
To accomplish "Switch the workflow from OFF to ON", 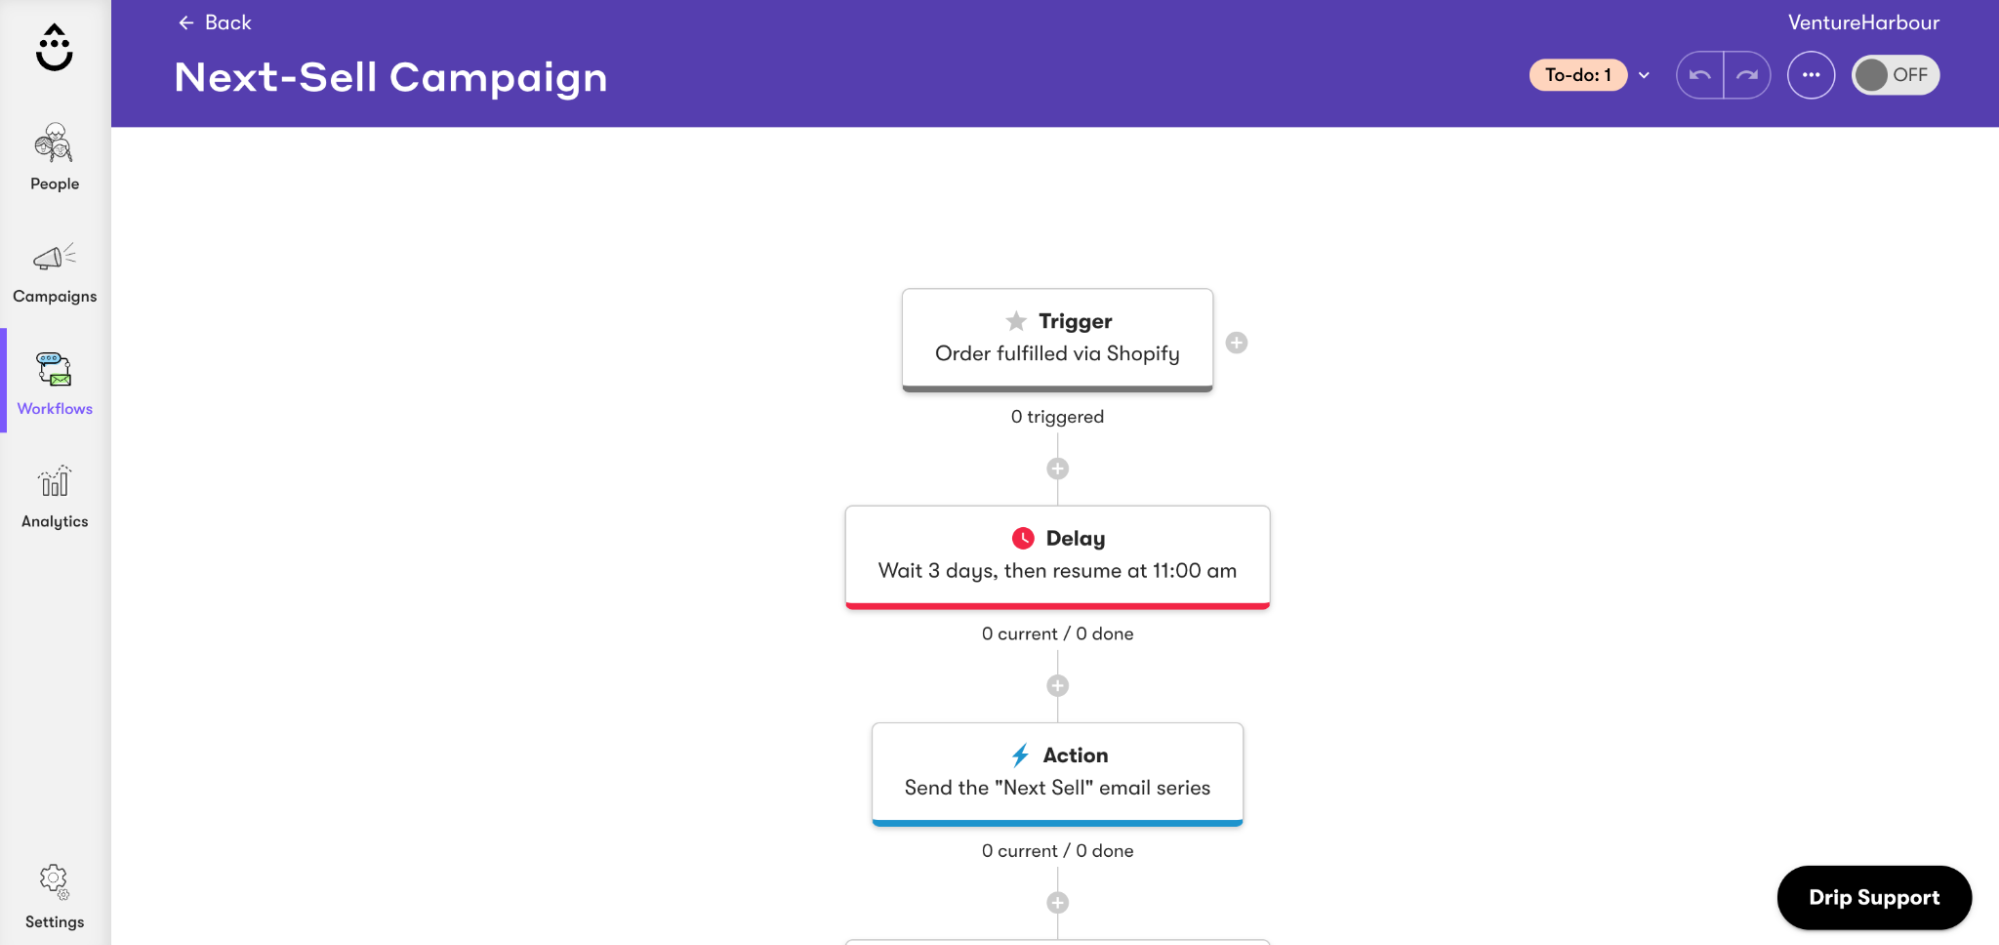I will 1895,75.
